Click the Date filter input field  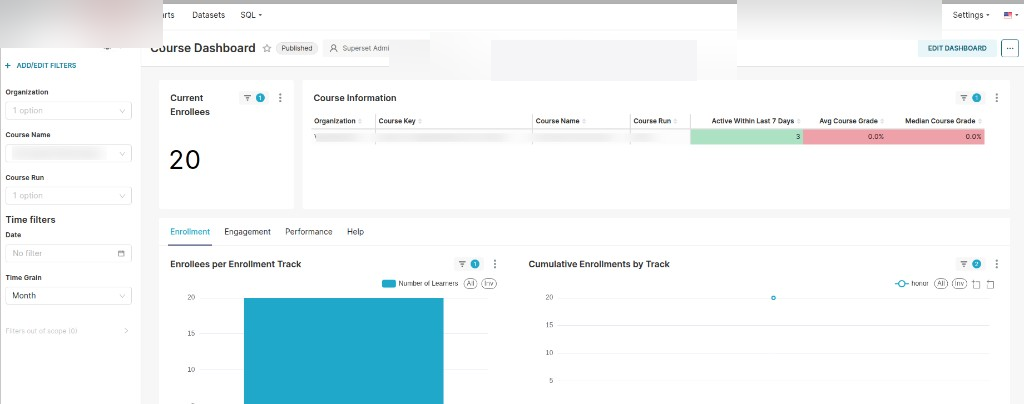tap(69, 253)
